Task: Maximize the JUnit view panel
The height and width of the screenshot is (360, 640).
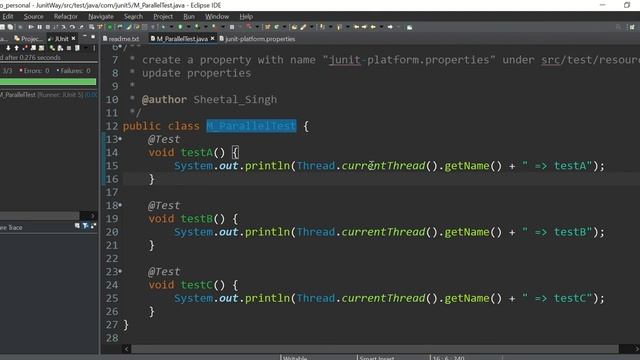Action: pos(93,37)
